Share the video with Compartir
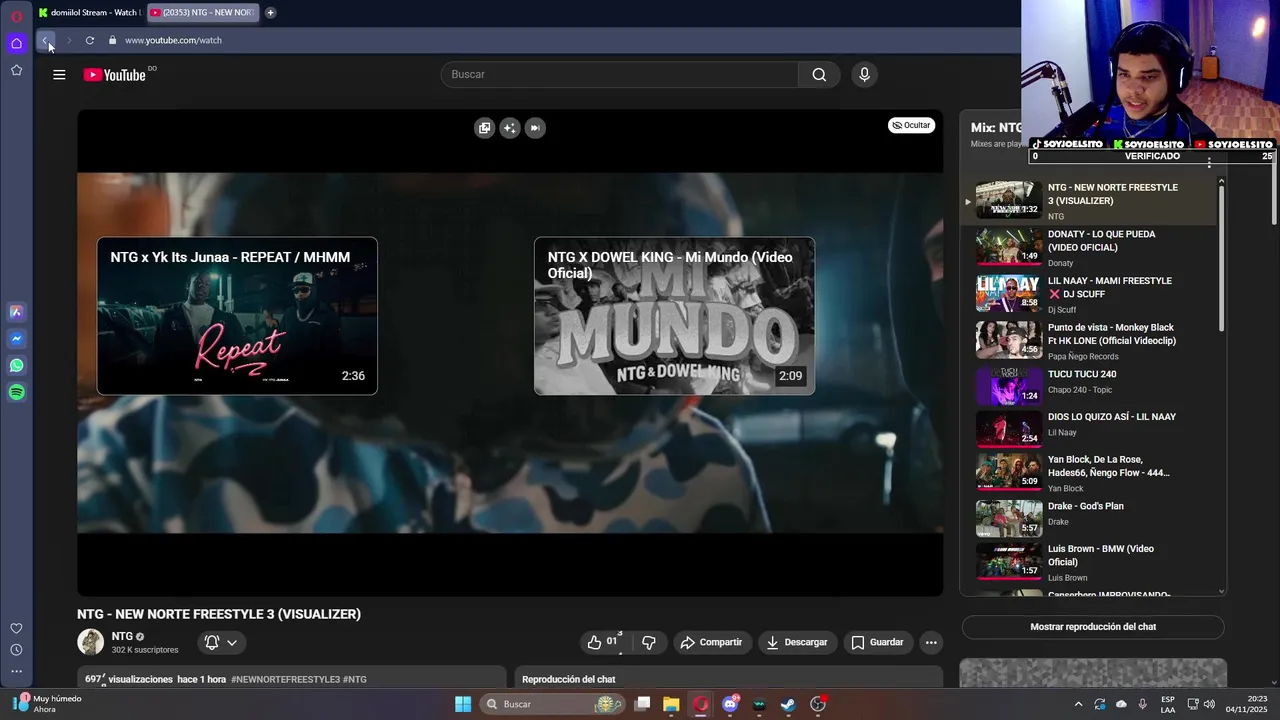The image size is (1280, 720). [x=711, y=642]
